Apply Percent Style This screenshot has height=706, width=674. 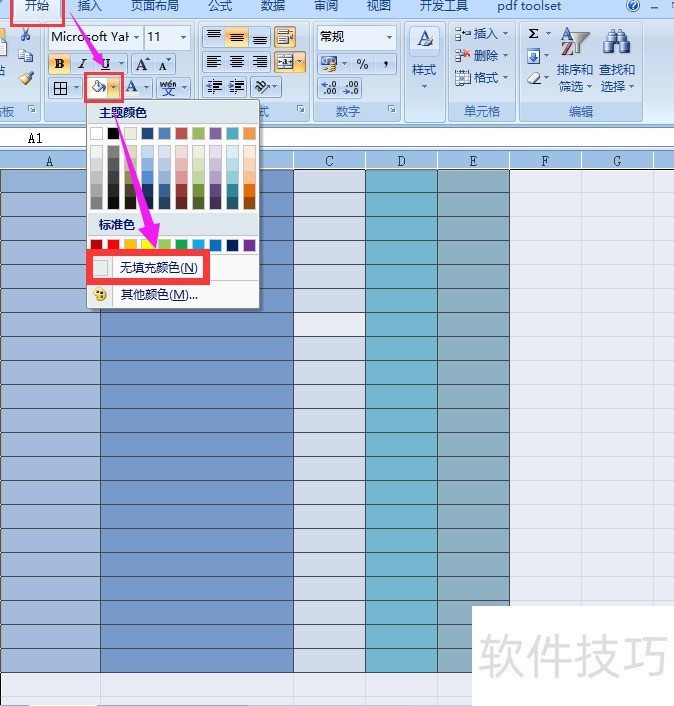pos(362,64)
